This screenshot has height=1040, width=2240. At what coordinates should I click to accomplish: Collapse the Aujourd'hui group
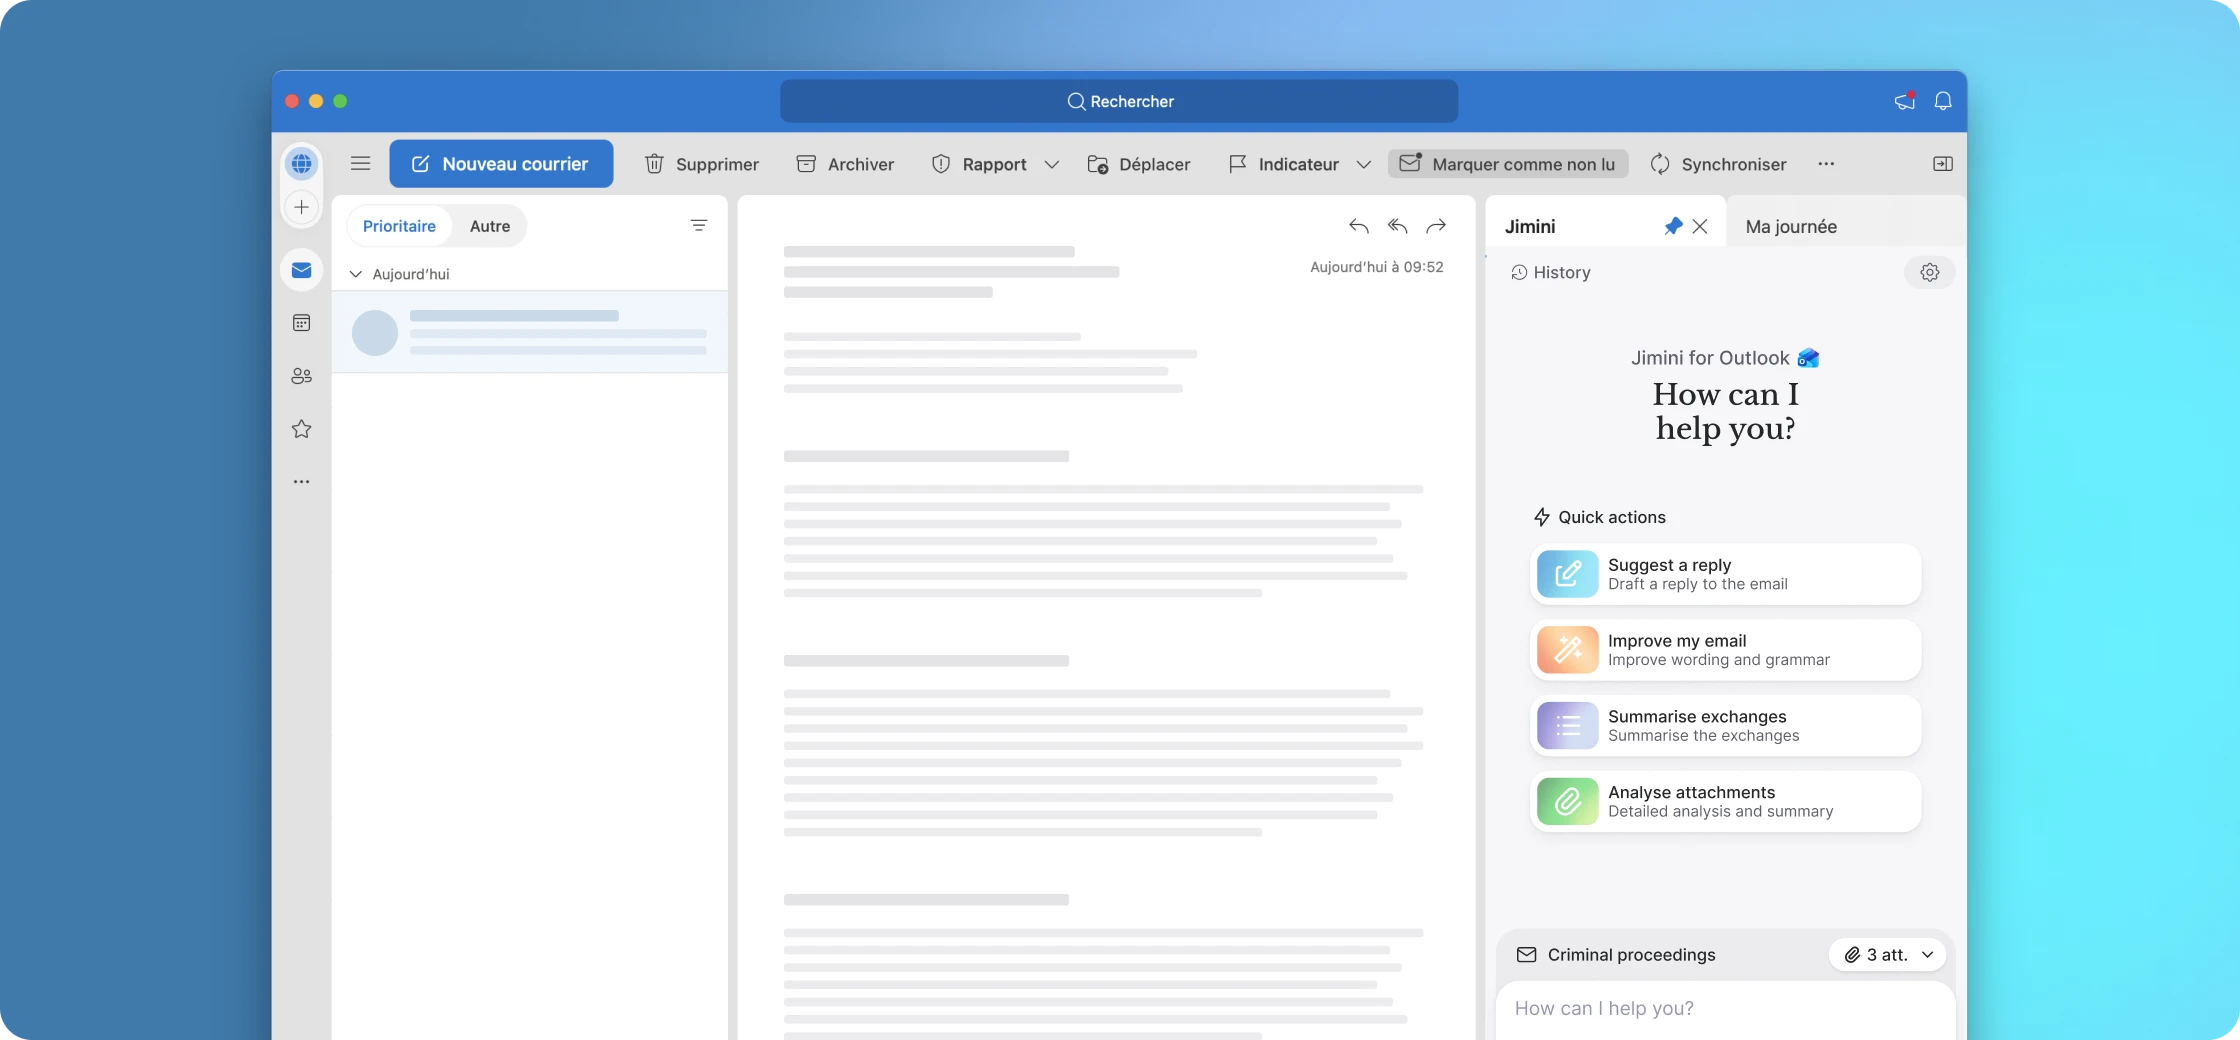pos(355,274)
